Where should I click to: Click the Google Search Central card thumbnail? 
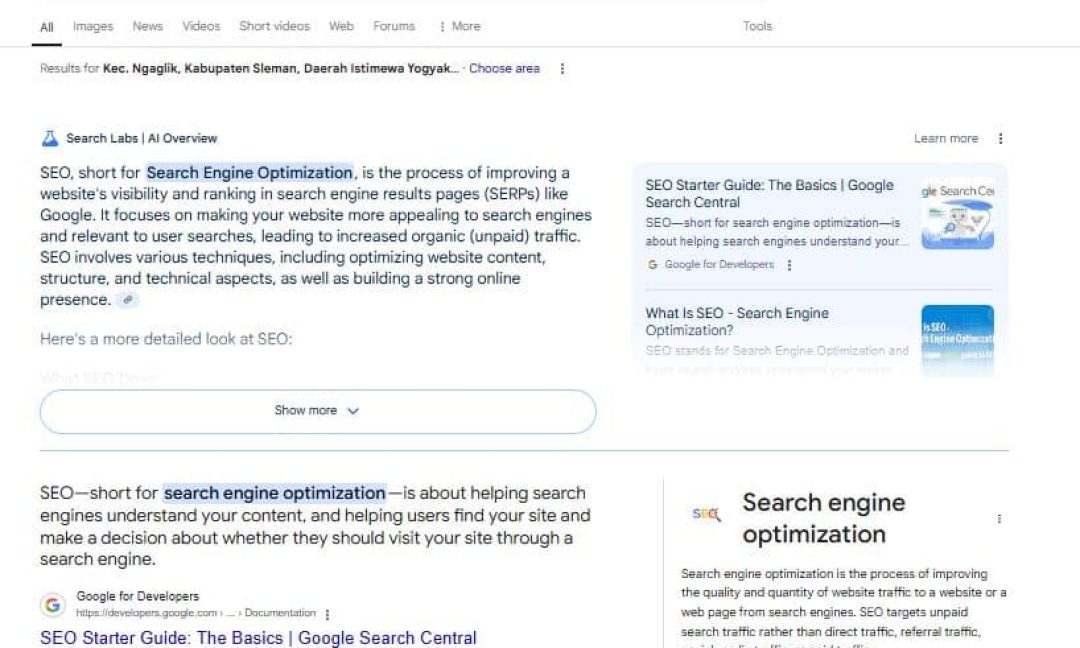[957, 214]
